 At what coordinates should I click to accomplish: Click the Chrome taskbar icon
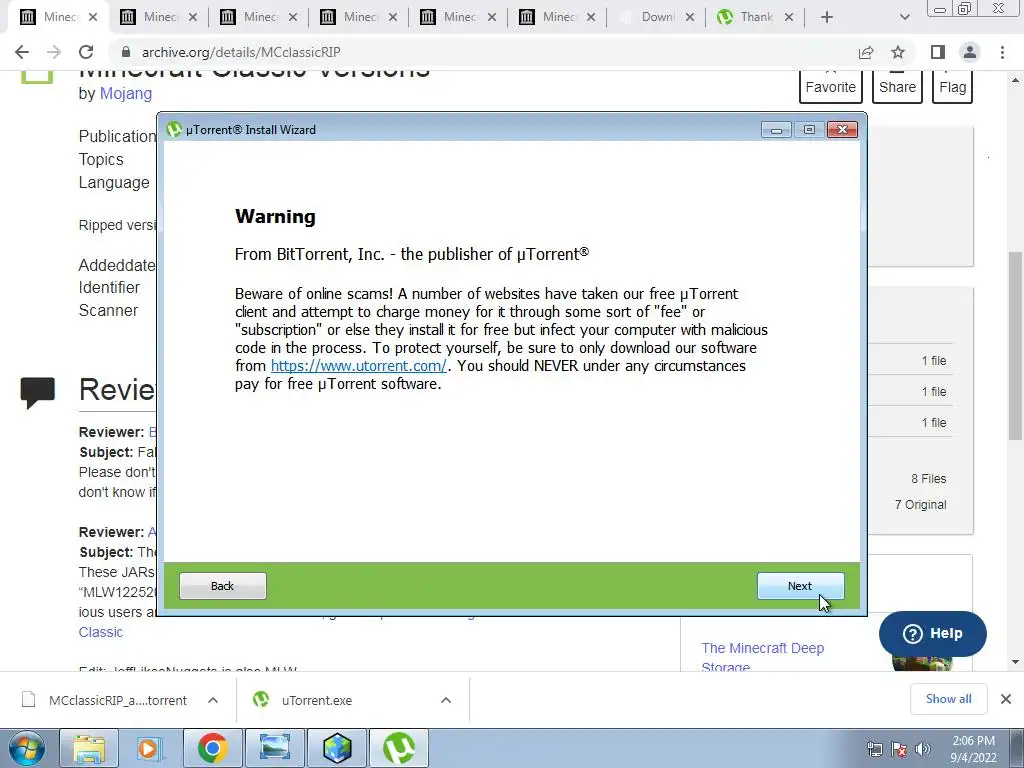click(x=212, y=748)
